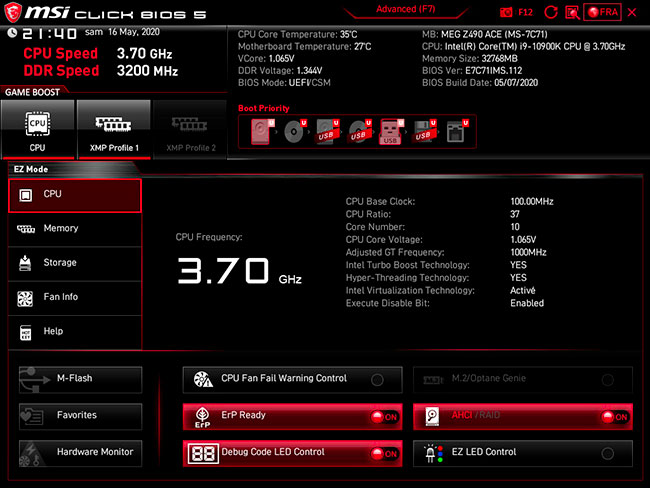Viewport: 650px width, 488px height.
Task: Disable Debug Code LED Control
Action: point(384,453)
